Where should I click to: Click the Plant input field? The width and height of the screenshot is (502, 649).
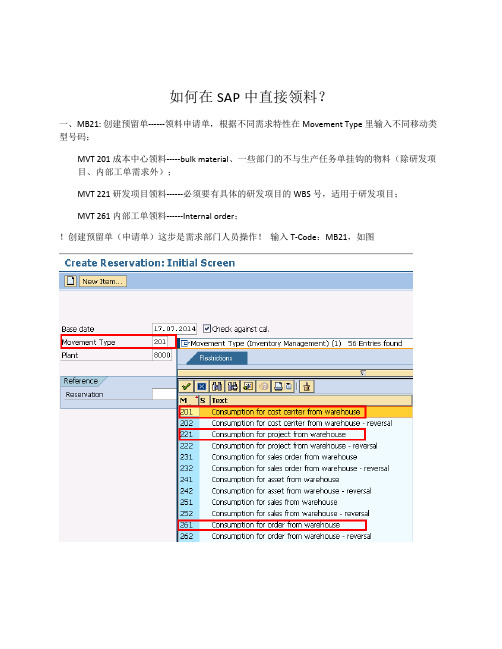(162, 355)
